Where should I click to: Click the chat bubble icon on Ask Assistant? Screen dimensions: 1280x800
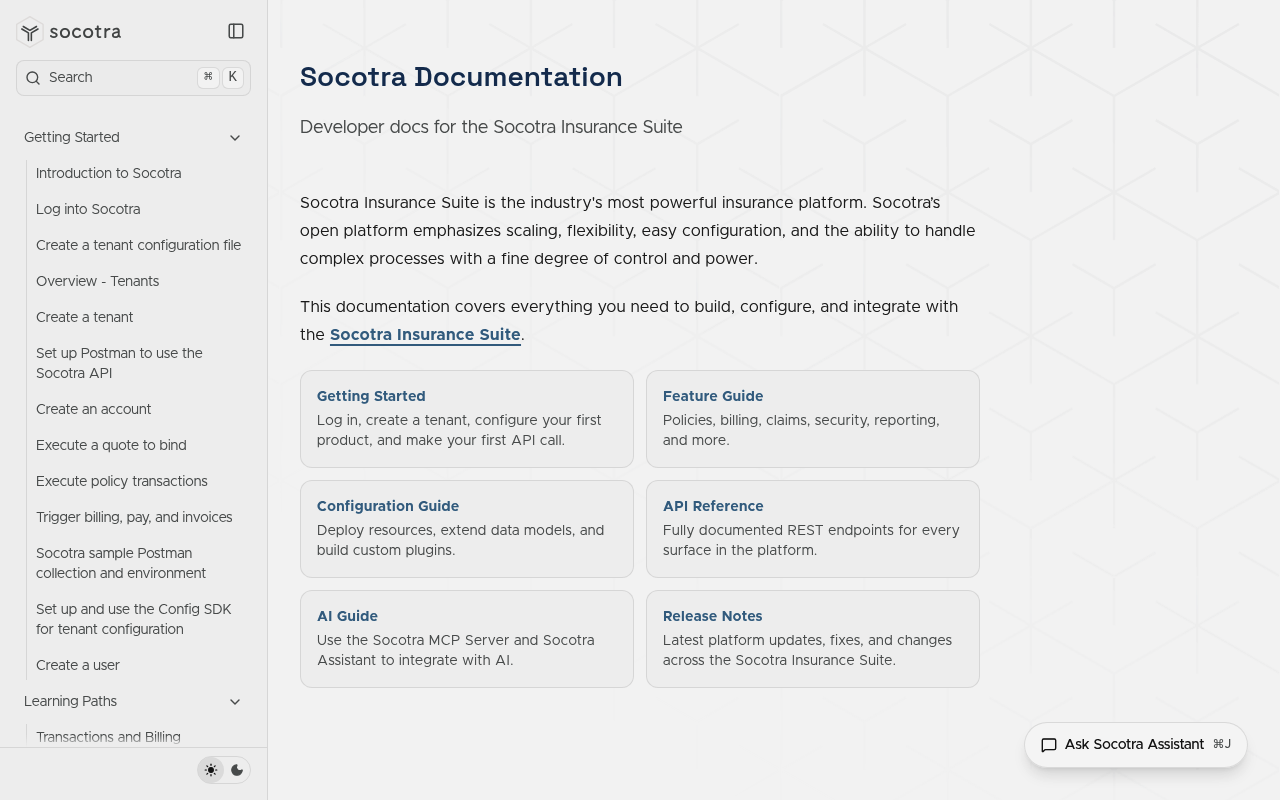(x=1049, y=745)
